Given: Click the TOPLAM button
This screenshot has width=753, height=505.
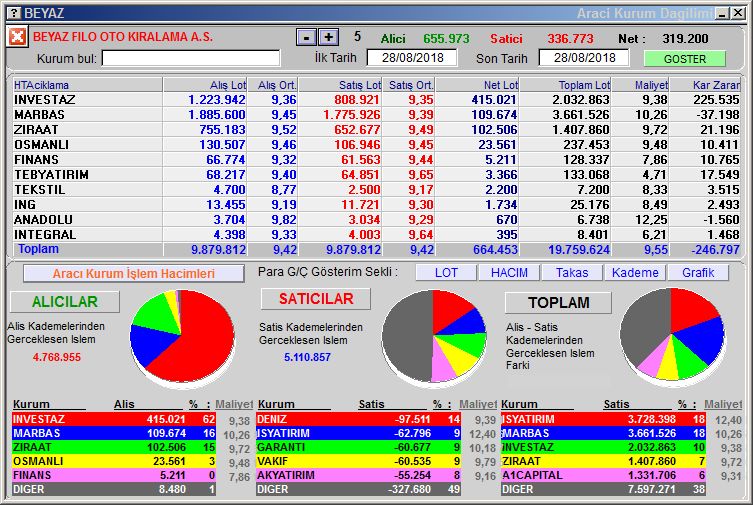Looking at the screenshot, I should point(559,303).
